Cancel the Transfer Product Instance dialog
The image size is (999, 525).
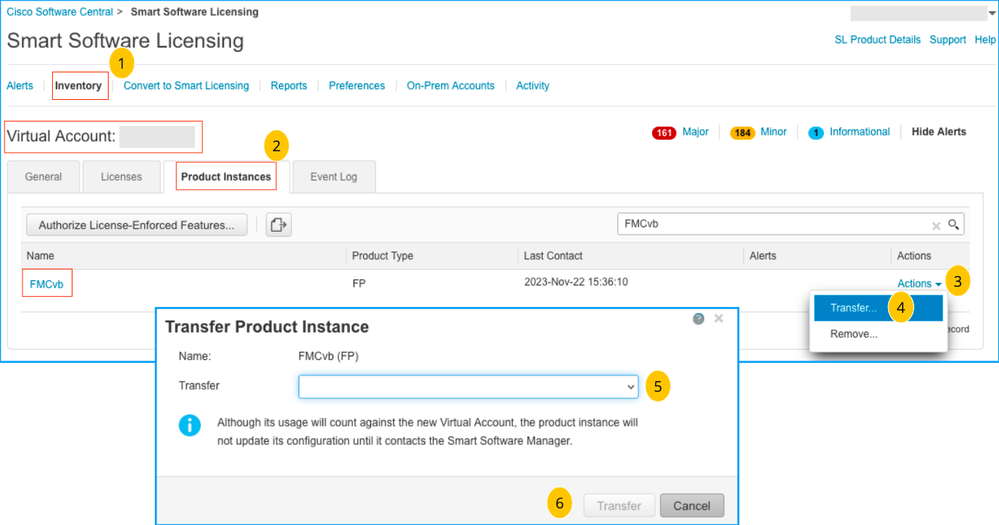click(x=692, y=506)
